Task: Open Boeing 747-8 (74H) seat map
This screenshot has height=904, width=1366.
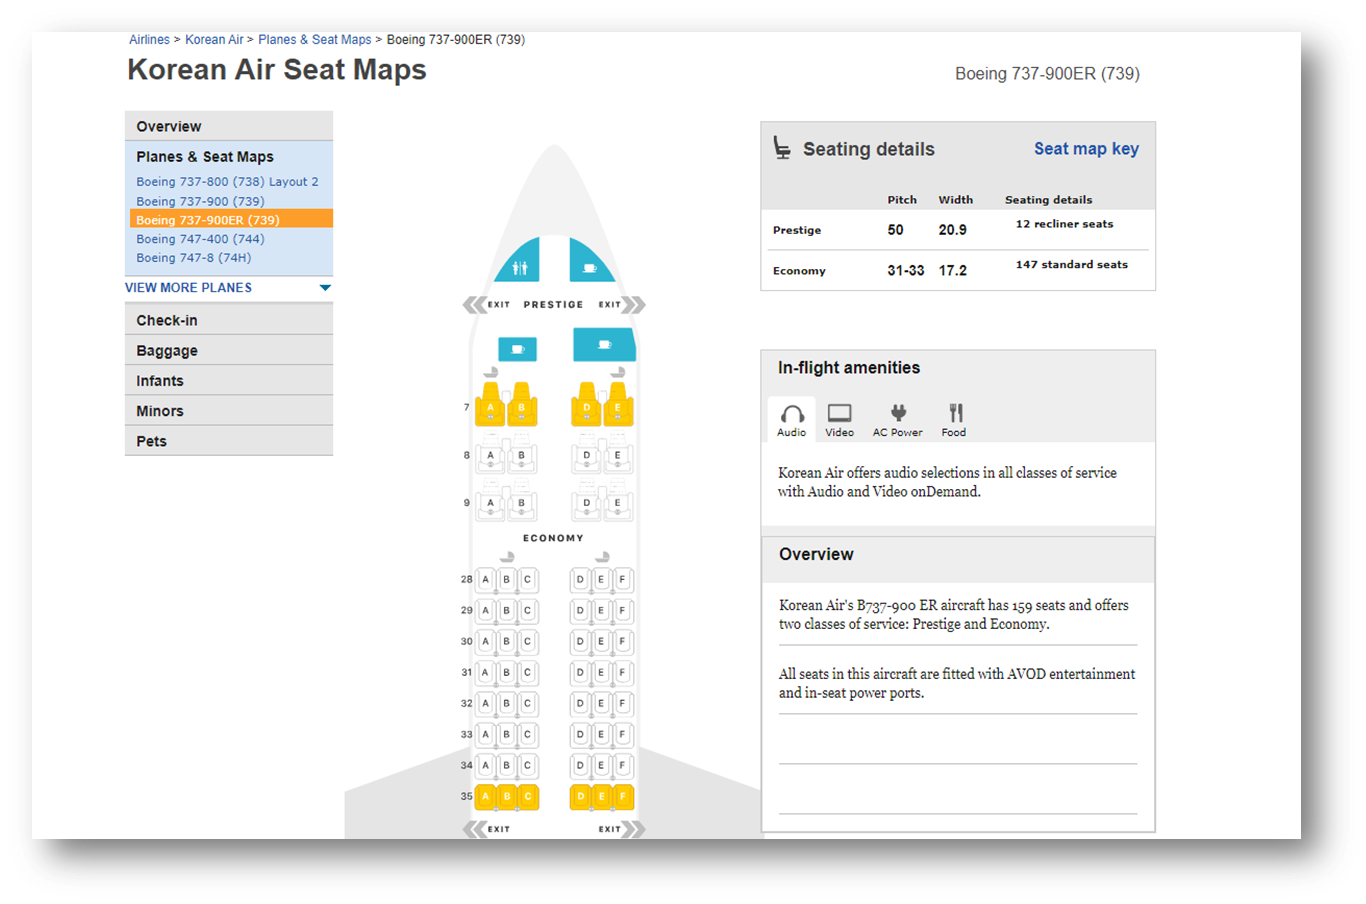Action: click(193, 258)
